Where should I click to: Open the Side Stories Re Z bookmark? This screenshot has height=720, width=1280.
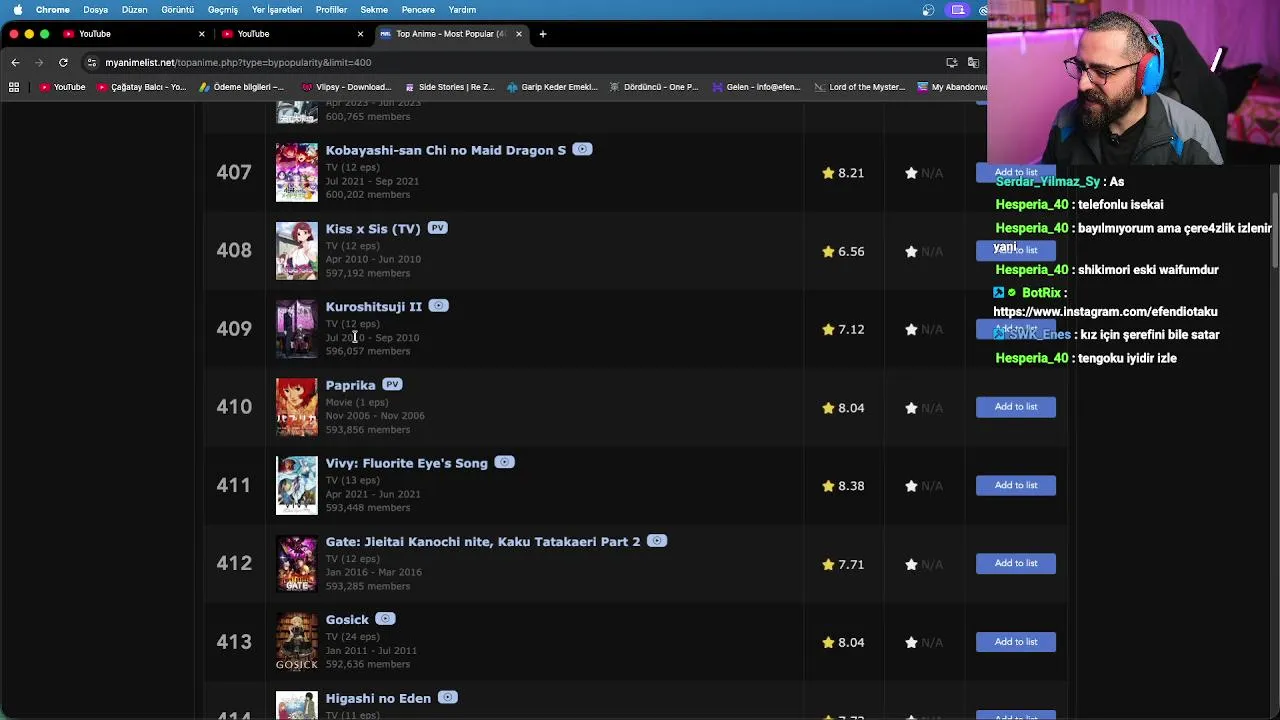pos(449,87)
